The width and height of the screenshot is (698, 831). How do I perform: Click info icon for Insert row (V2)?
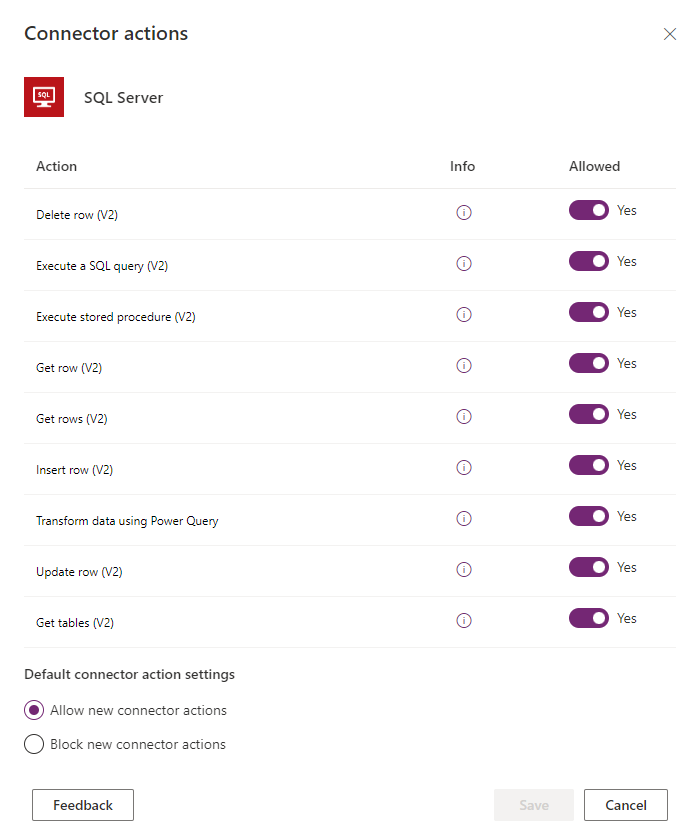463,468
